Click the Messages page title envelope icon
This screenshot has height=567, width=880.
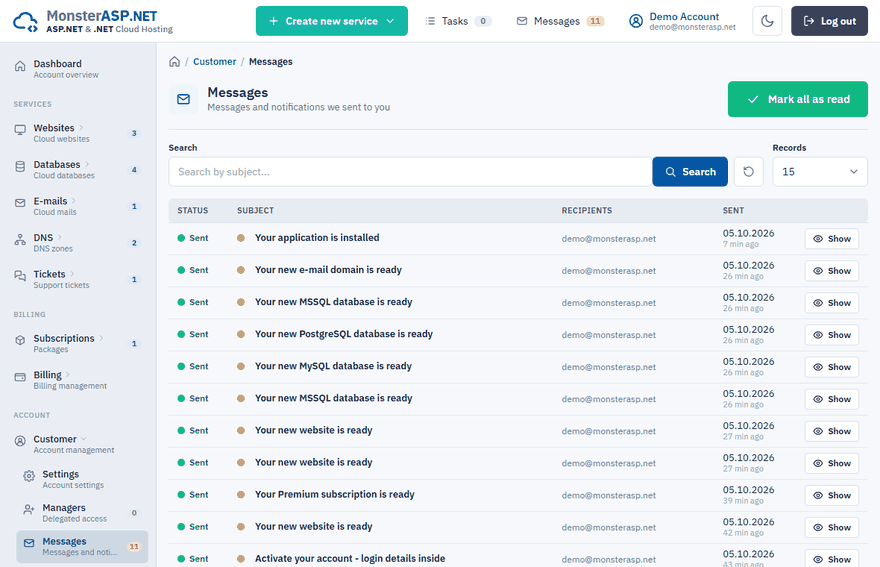[x=184, y=99]
